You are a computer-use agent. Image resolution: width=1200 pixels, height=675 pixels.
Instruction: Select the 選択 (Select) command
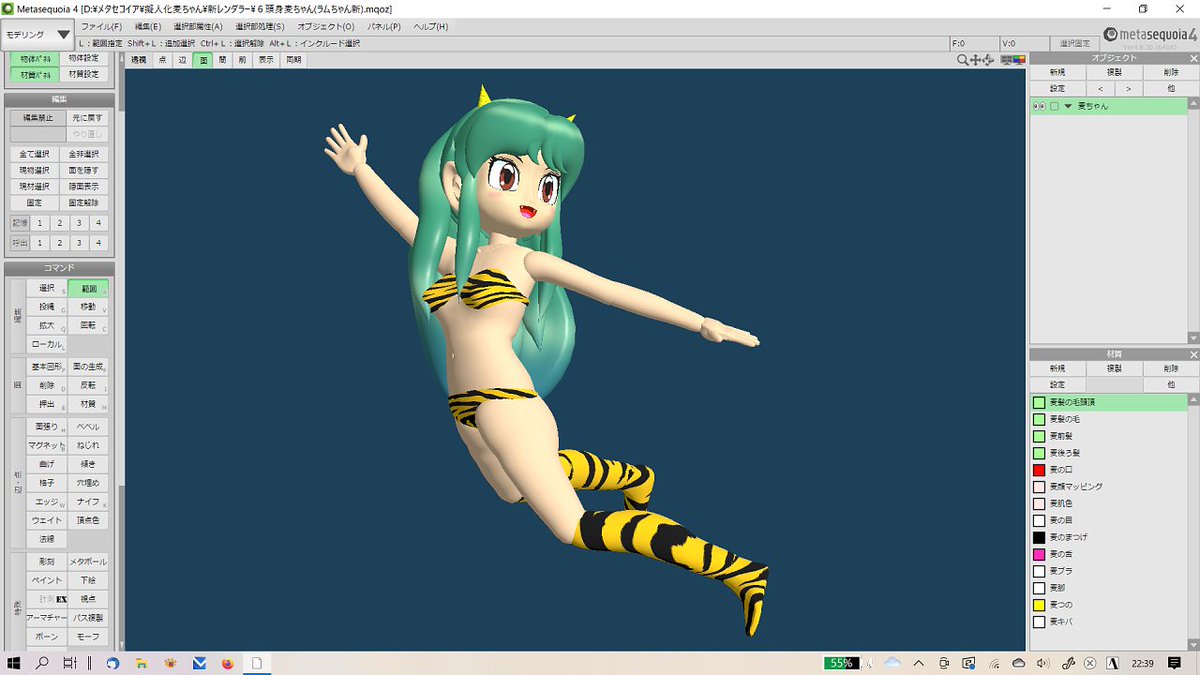47,288
